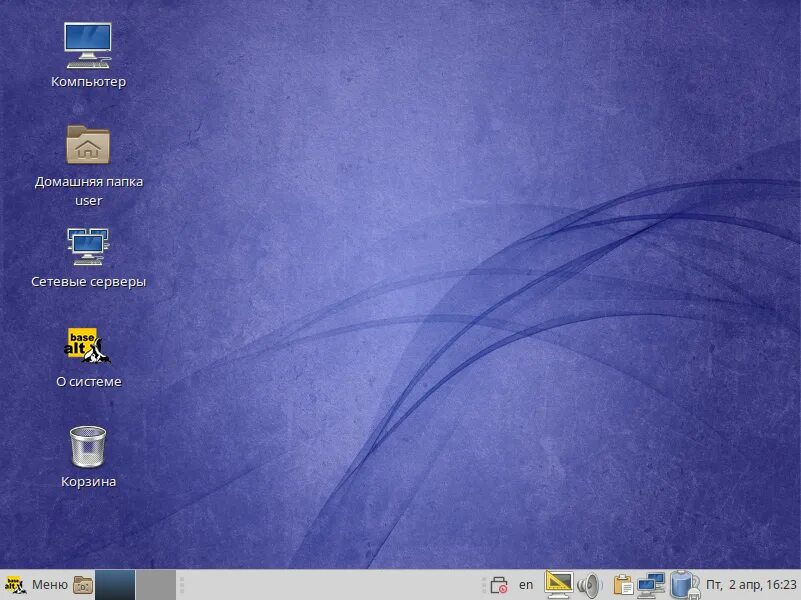The image size is (801, 600).
Task: Click the clock showing Пт, 2 апр, 16:23
Action: coord(751,585)
